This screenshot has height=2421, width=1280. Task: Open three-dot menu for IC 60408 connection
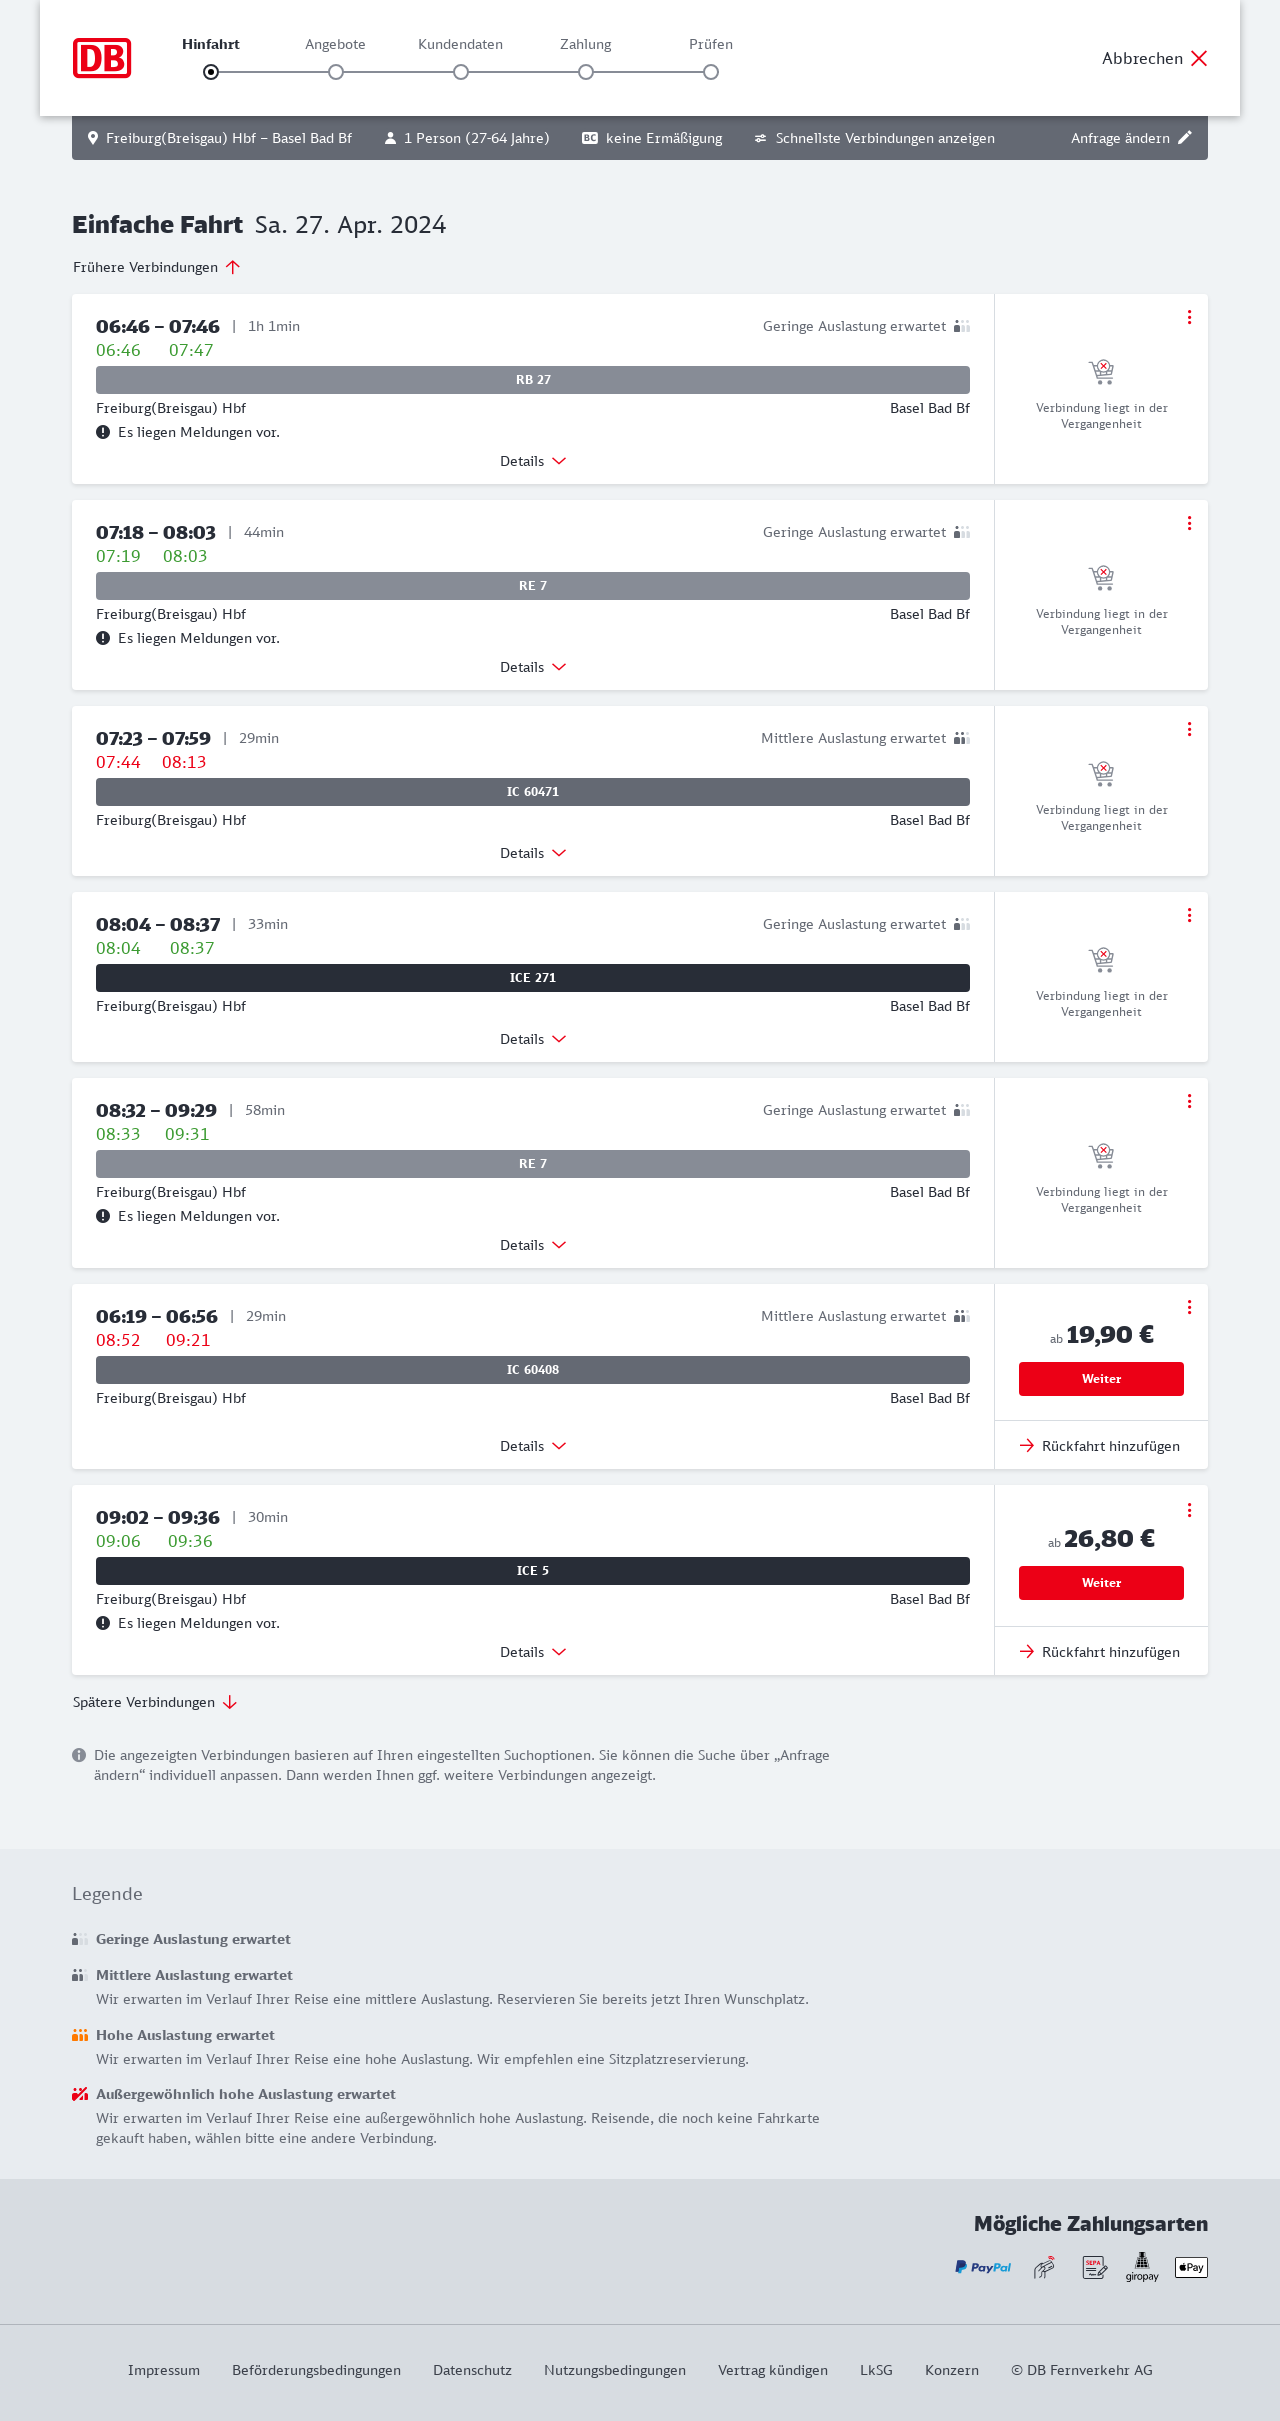point(1189,1307)
